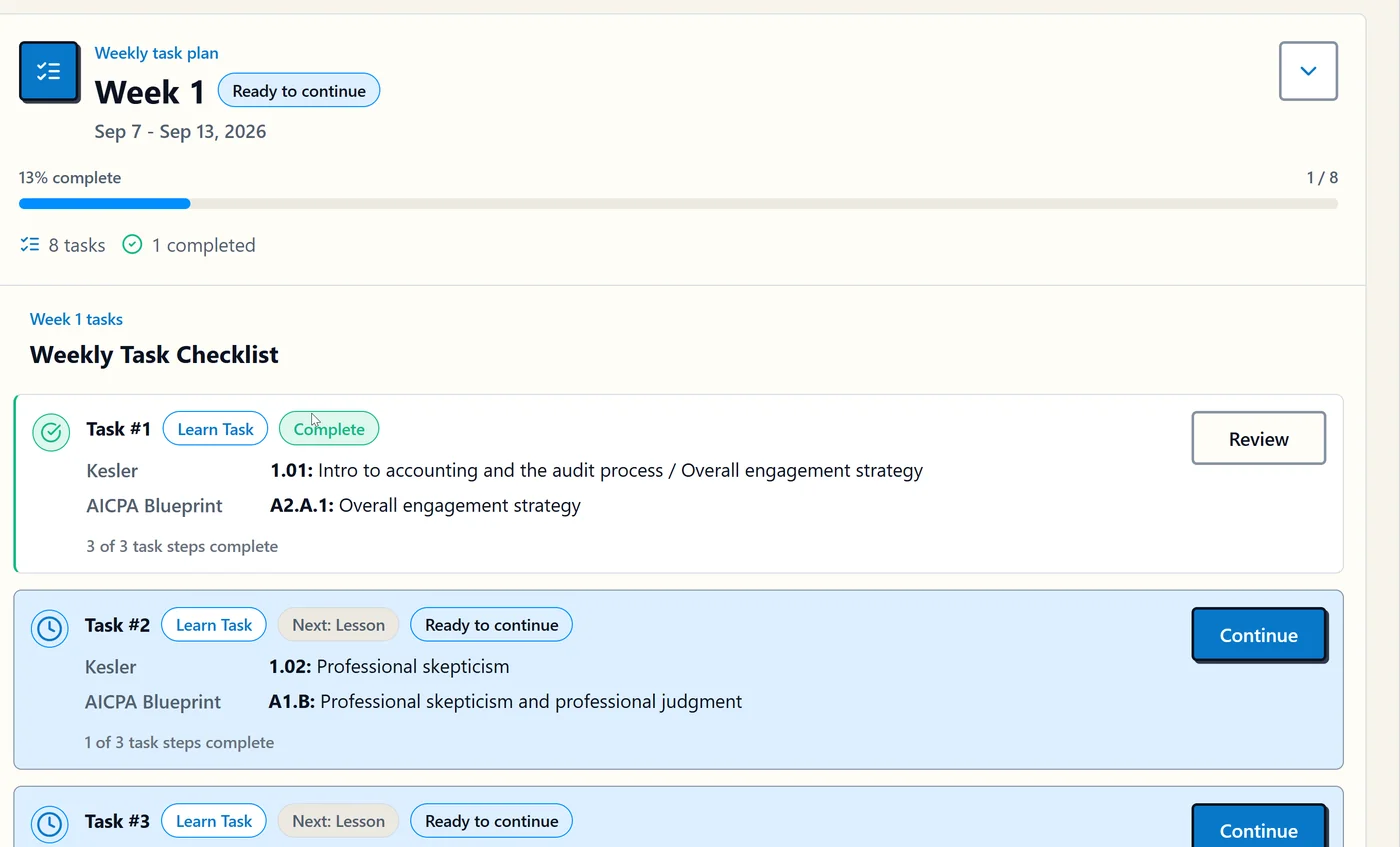Click 'A2.A.1: Overall engagement strategy' text

425,506
